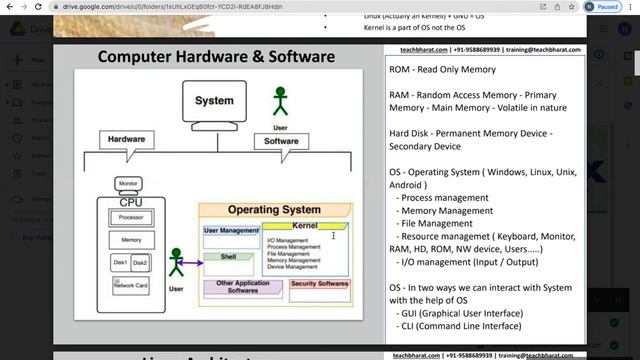Click 'ROM - Read Only Memory' note line
This screenshot has height=360, width=640.
(442, 69)
